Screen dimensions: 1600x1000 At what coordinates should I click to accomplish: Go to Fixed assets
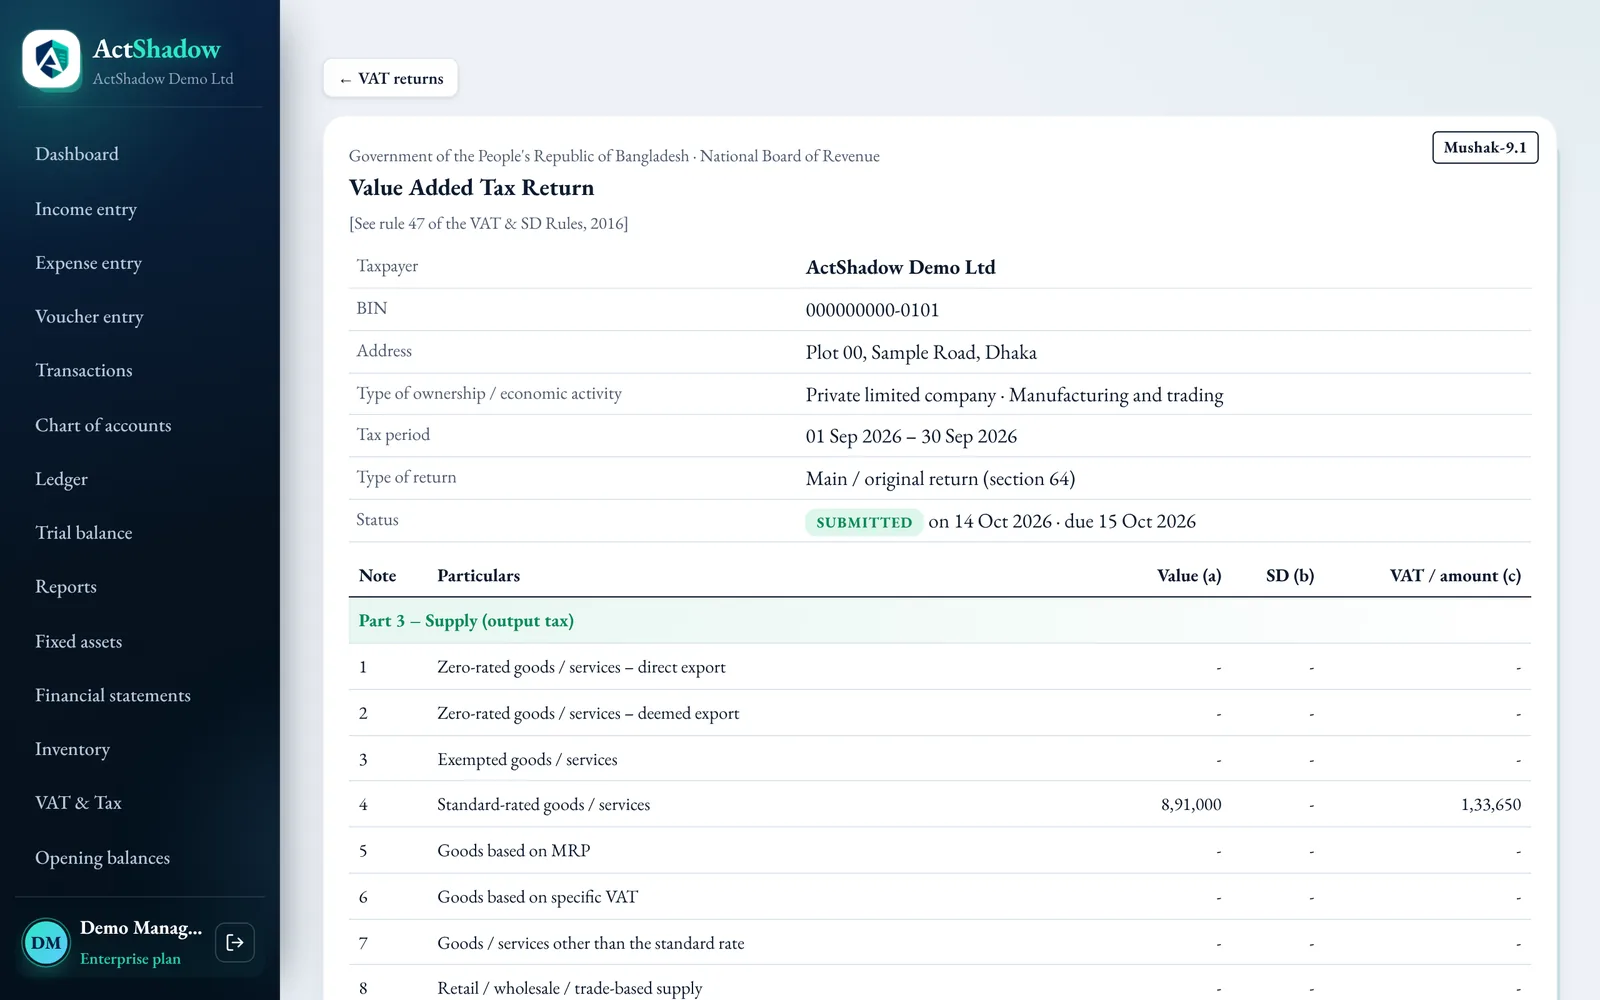pos(79,641)
